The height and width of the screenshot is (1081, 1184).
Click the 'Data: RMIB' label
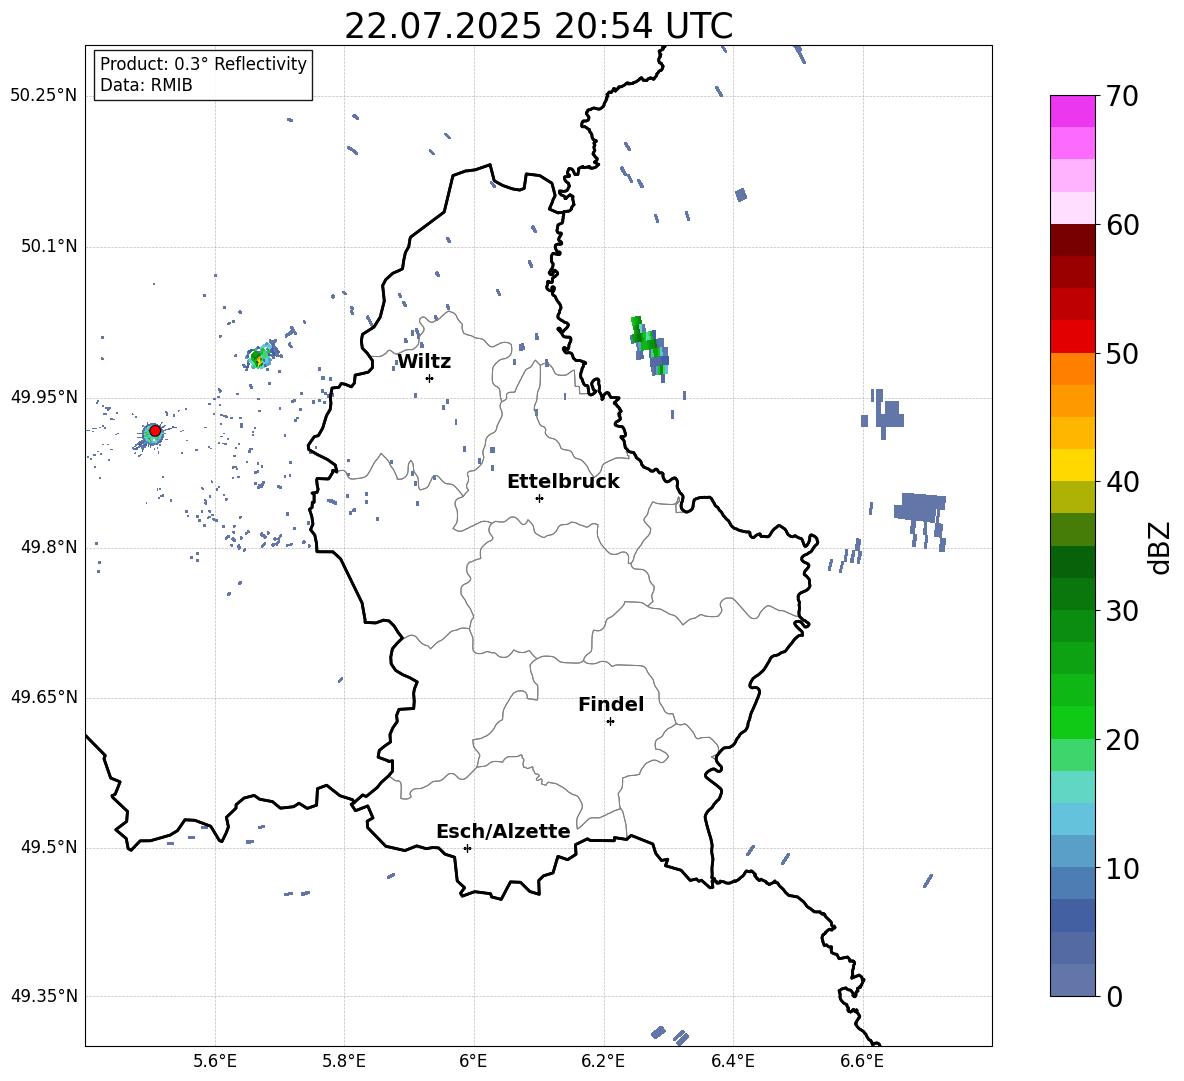tap(146, 85)
